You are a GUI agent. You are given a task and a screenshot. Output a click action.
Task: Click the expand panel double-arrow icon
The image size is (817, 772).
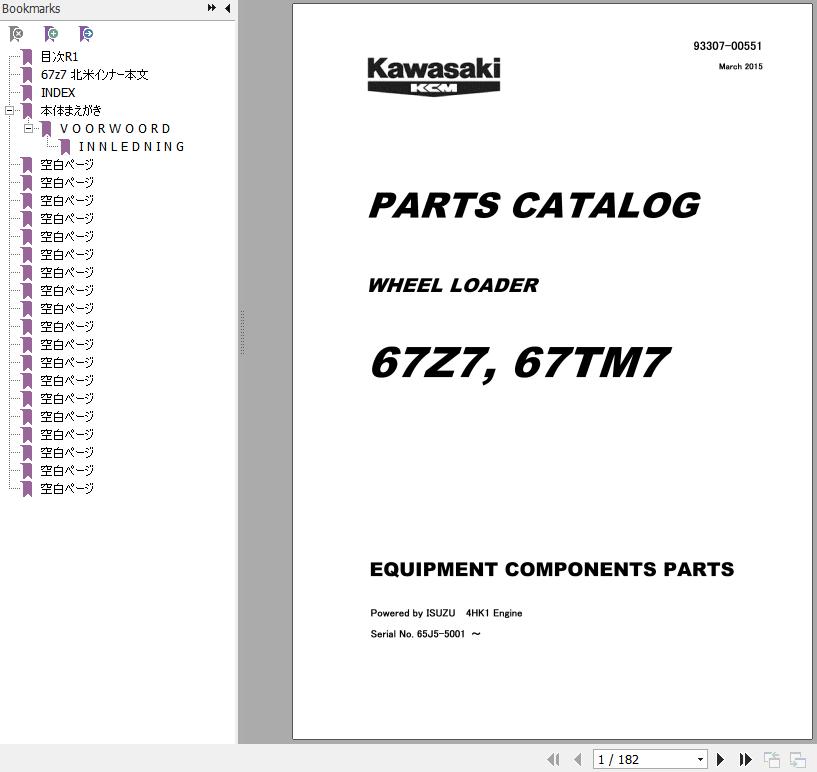pos(212,8)
